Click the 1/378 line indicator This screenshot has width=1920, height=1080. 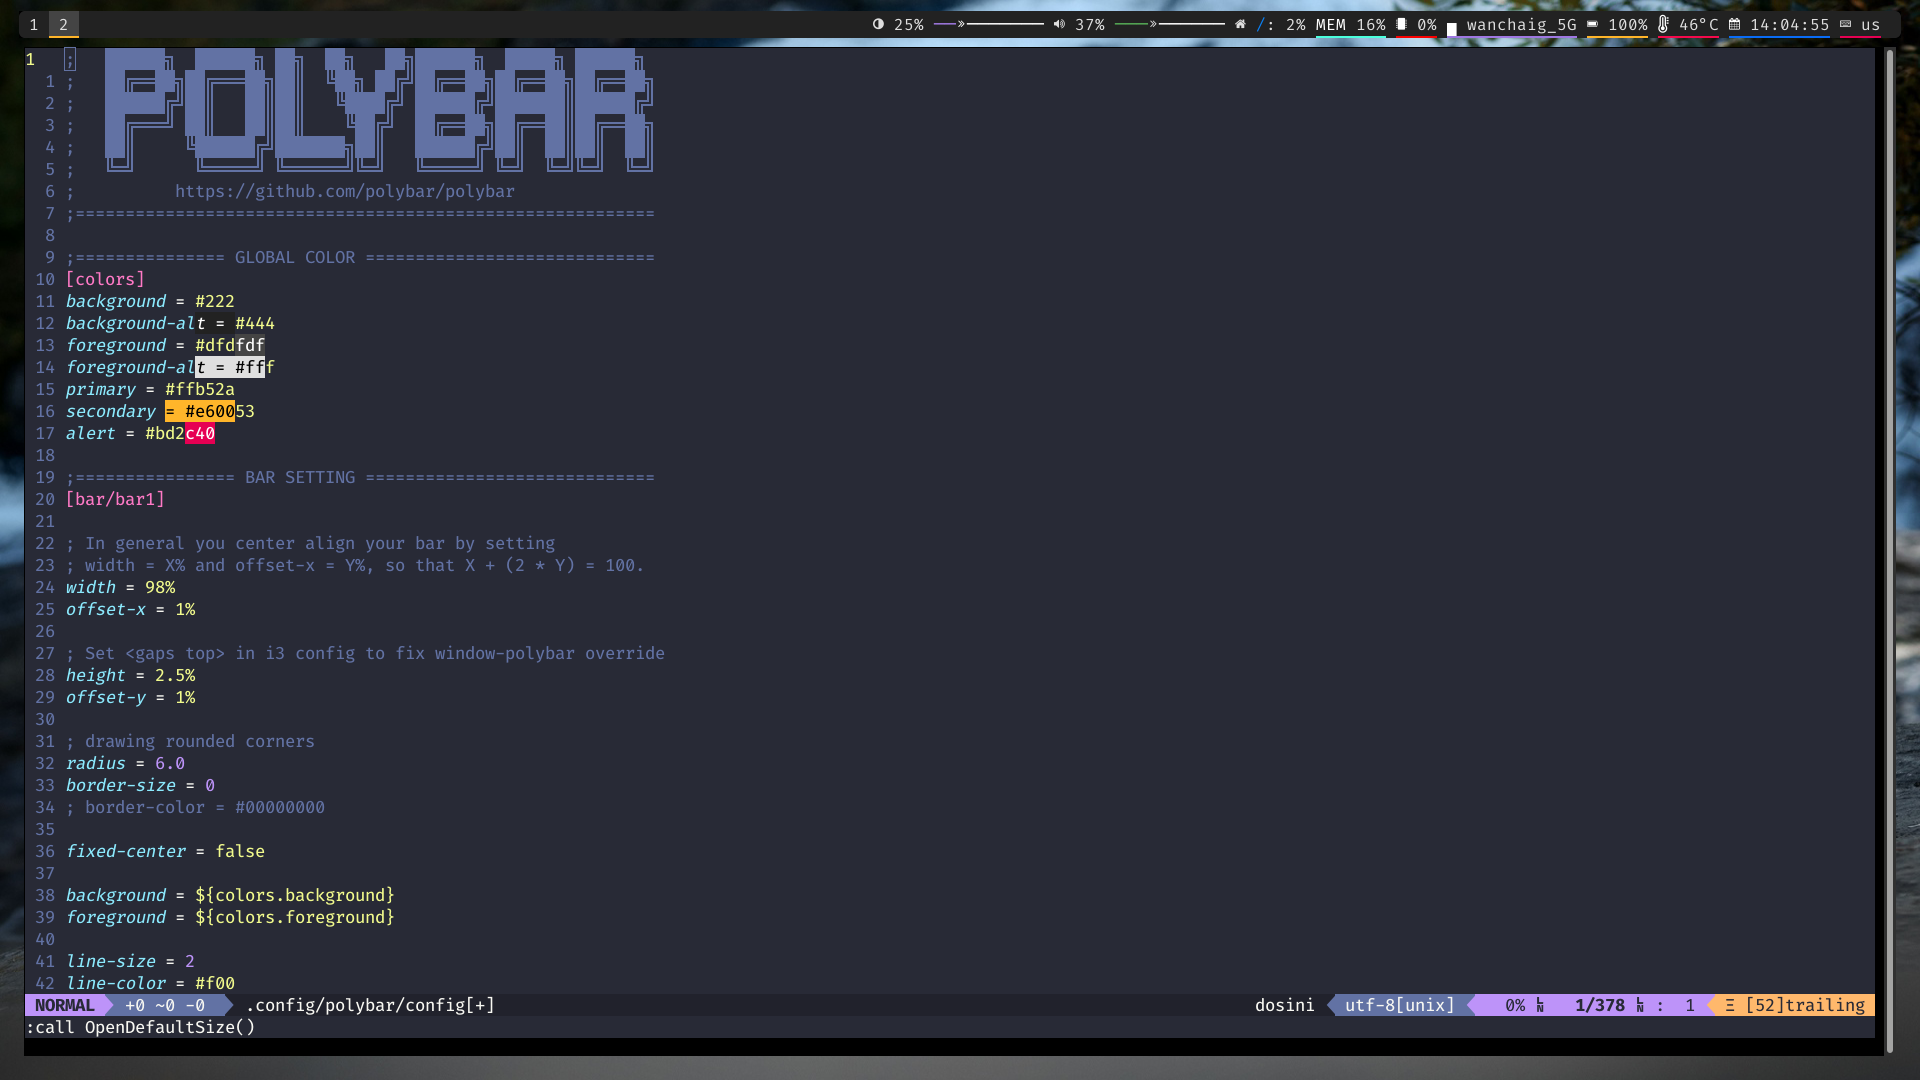(1599, 1005)
